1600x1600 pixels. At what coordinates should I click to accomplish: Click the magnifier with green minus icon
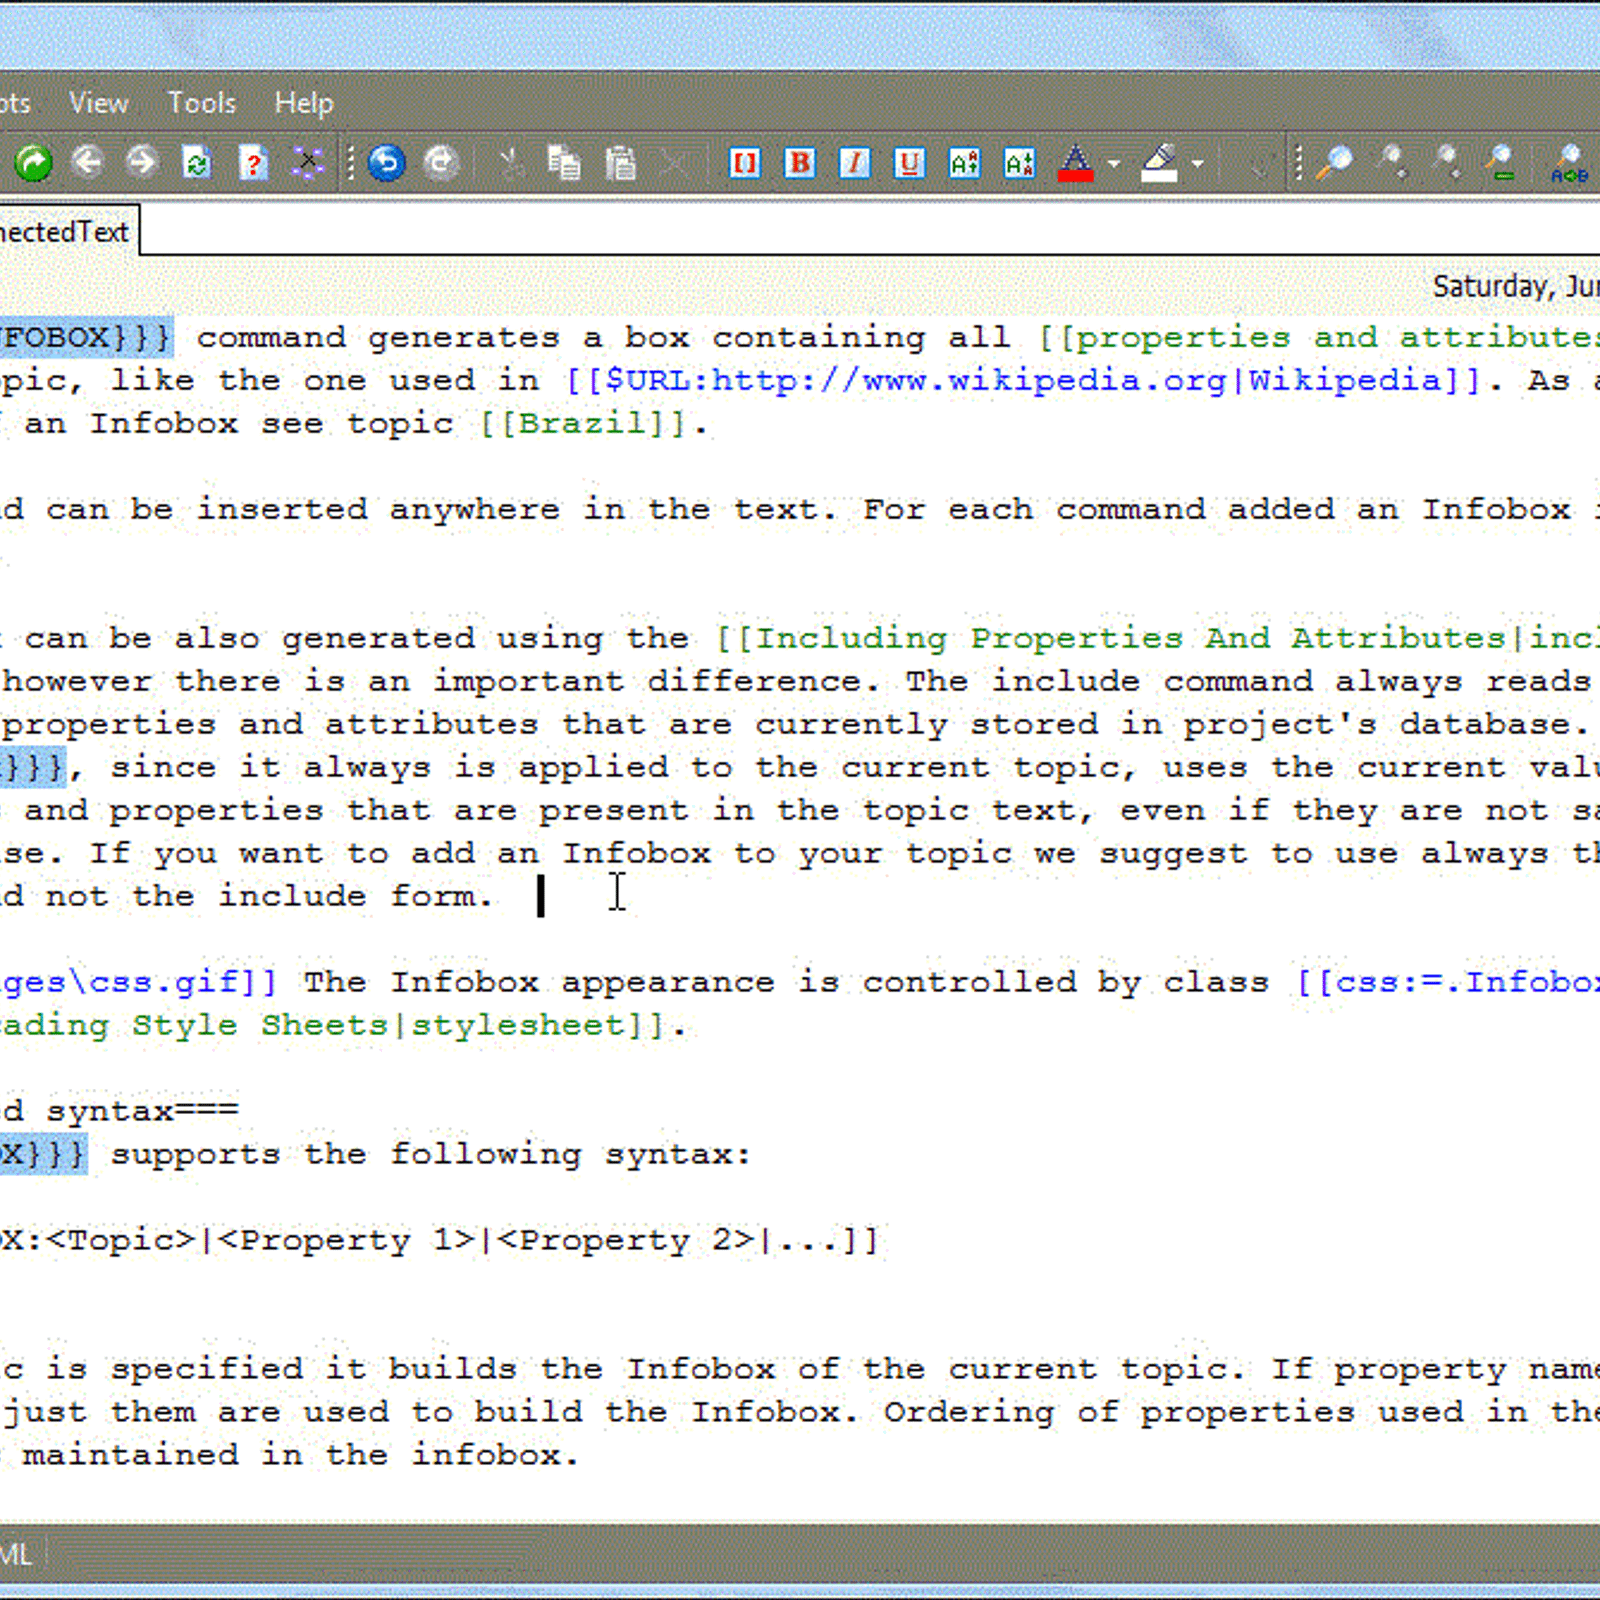coord(1500,162)
